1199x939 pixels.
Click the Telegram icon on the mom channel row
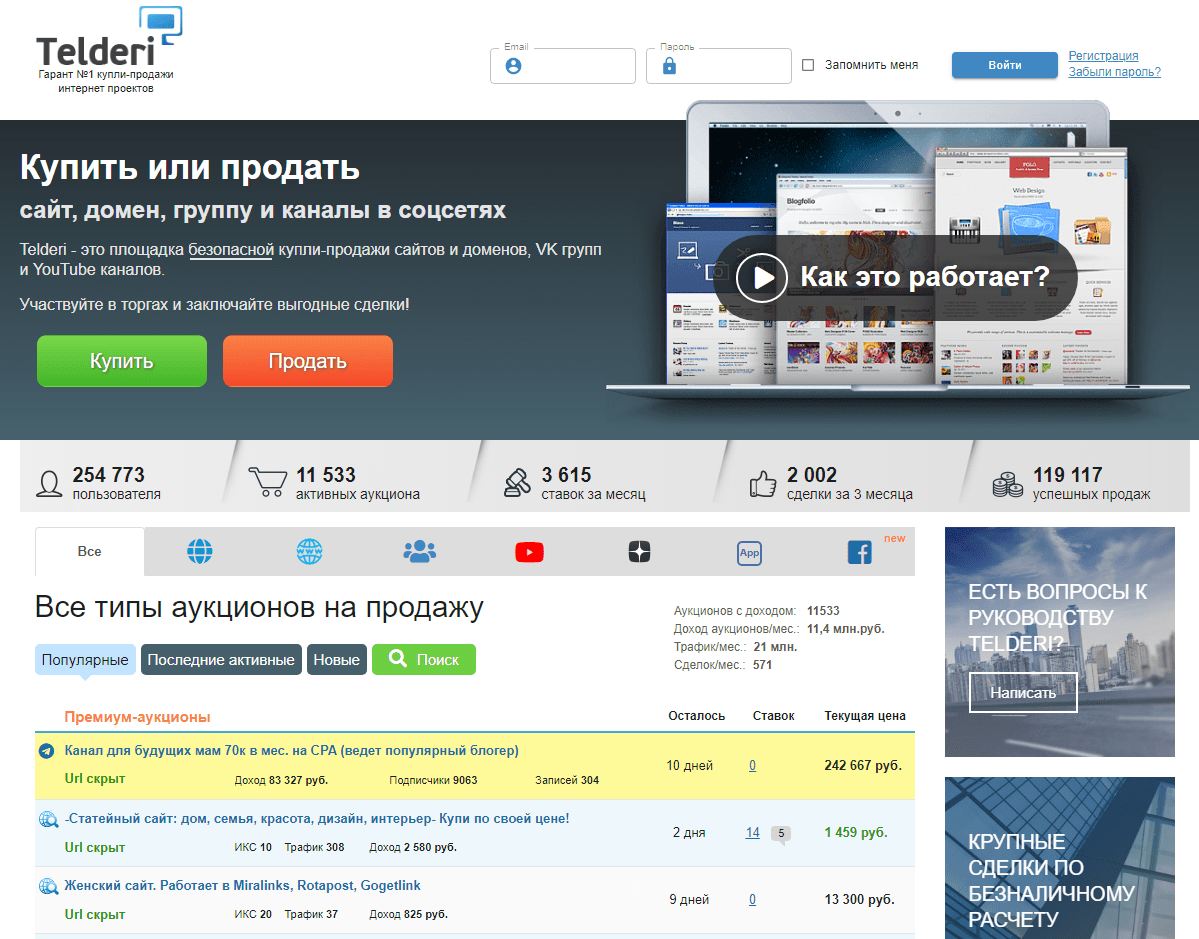pos(47,751)
